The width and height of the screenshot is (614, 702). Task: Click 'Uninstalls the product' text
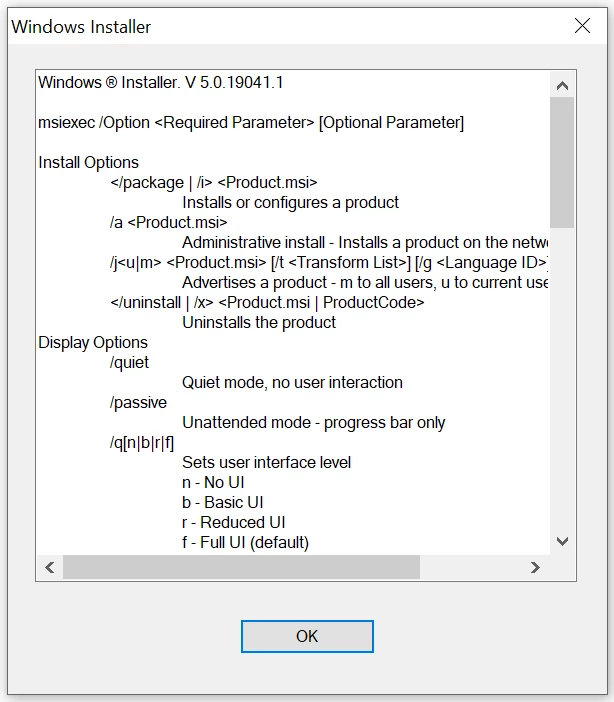(x=259, y=322)
